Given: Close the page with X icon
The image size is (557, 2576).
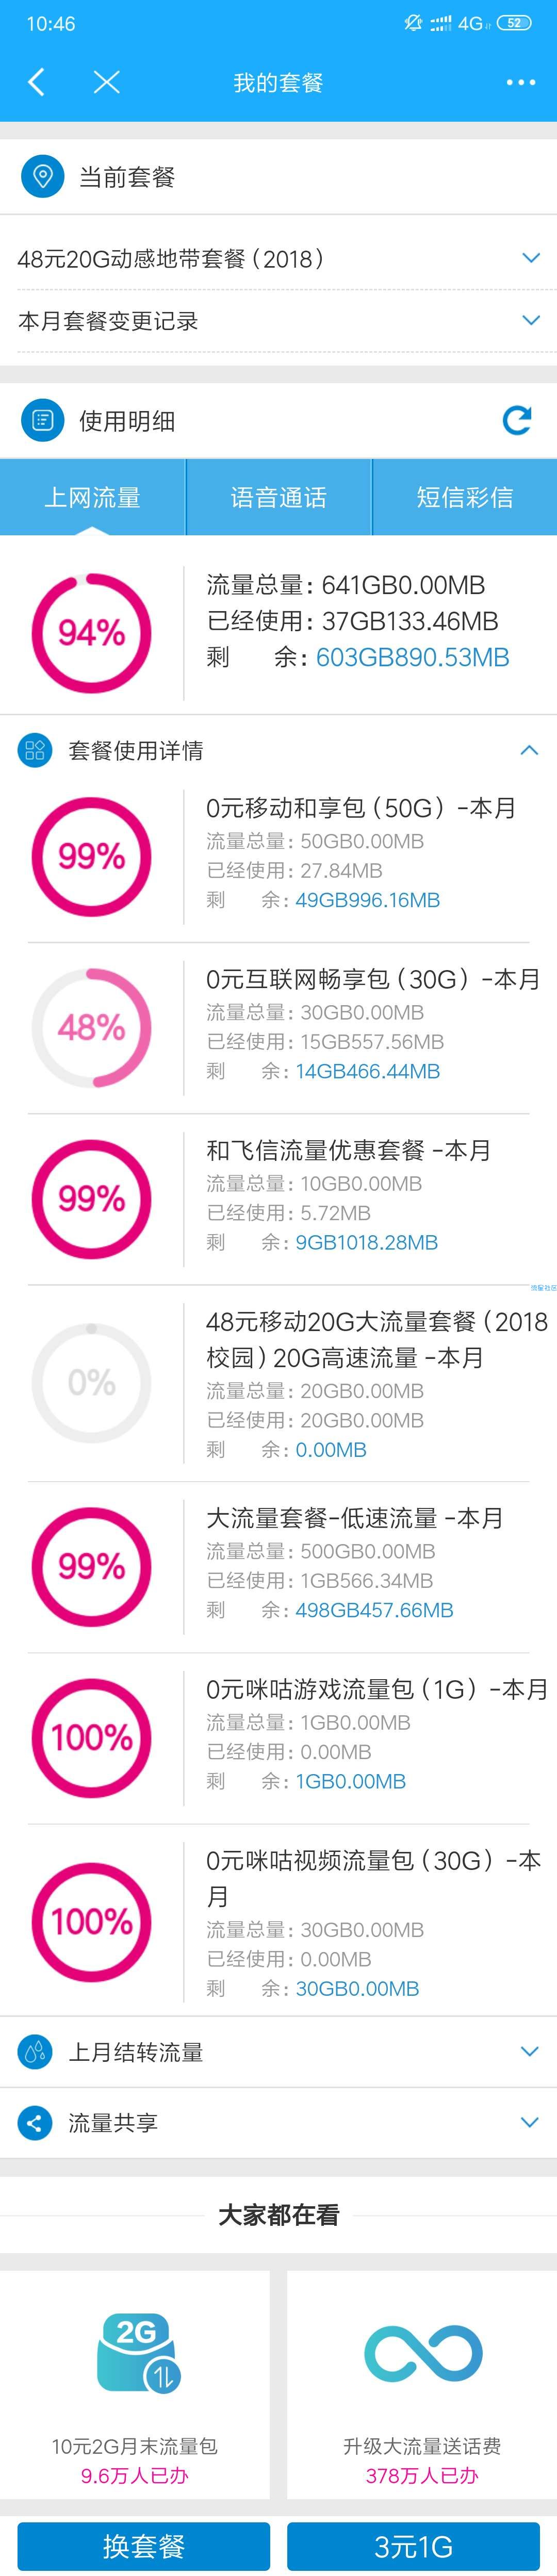Looking at the screenshot, I should coord(106,82).
